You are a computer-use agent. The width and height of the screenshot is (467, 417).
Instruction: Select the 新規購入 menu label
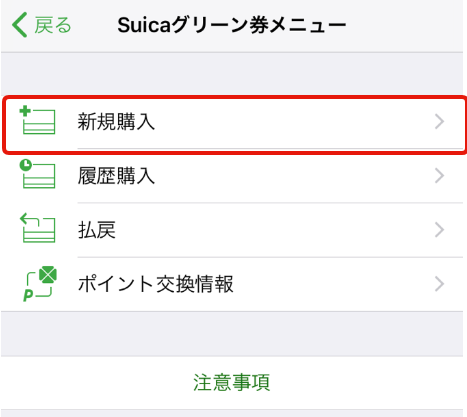(116, 122)
